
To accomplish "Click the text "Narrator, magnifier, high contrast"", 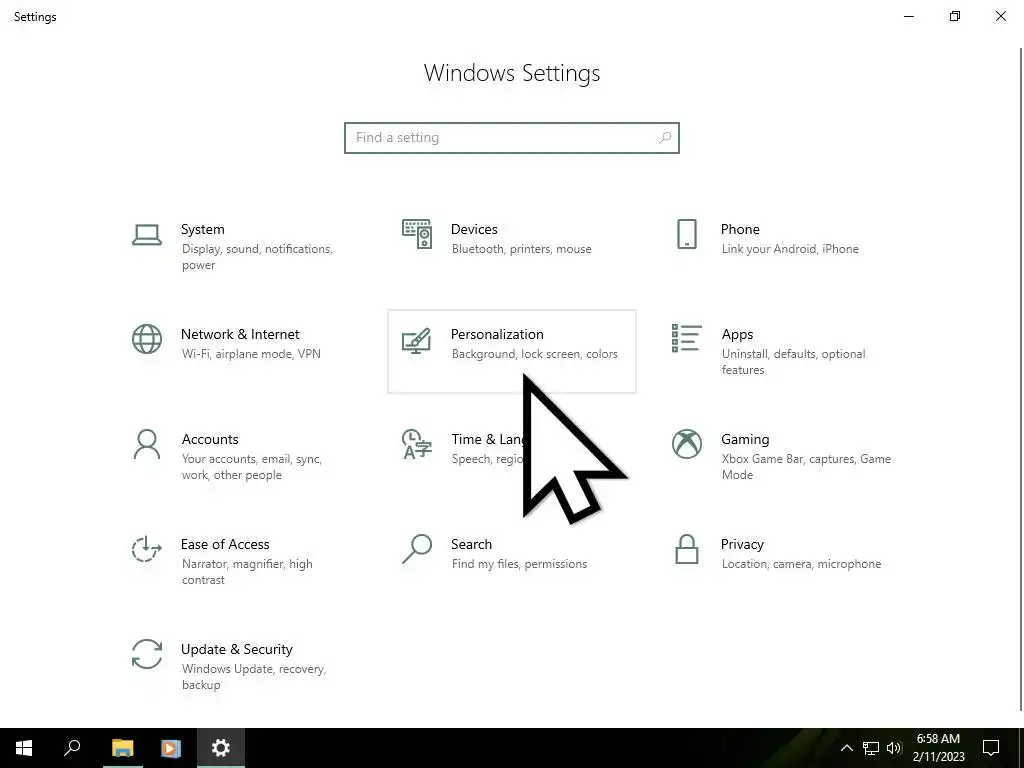I will tap(247, 571).
